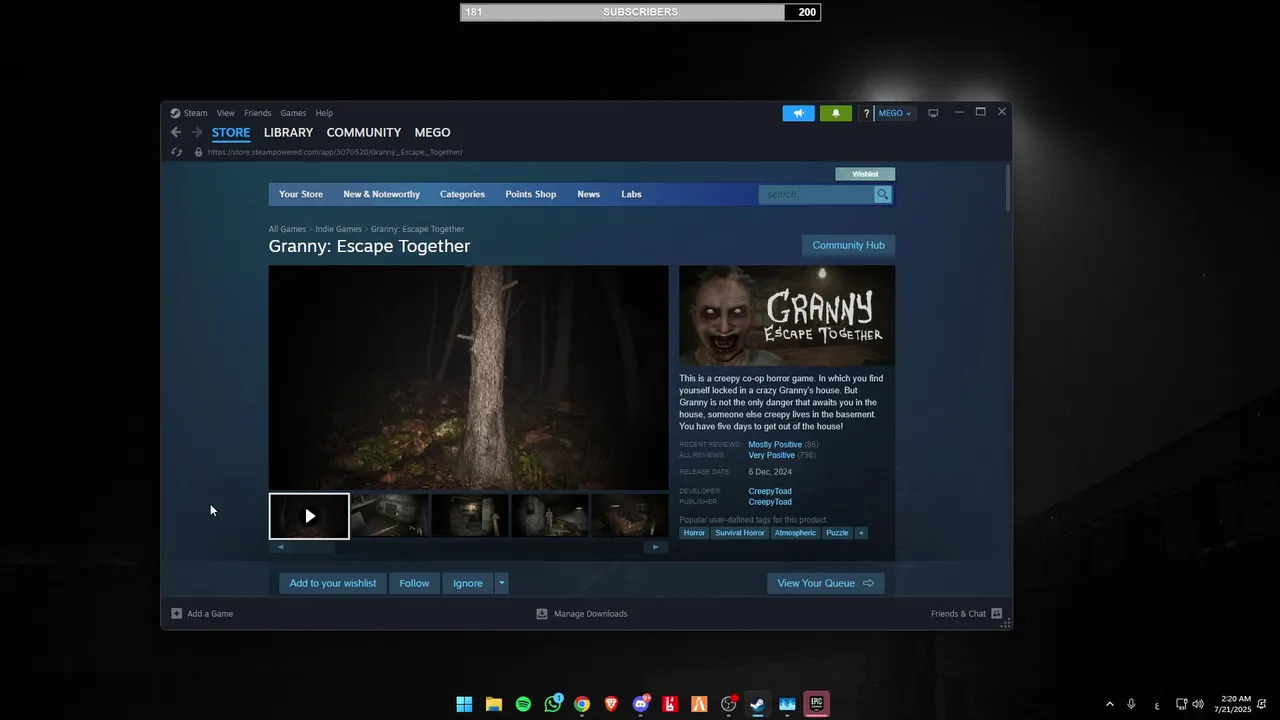Open the Categories dropdown

coord(462,194)
